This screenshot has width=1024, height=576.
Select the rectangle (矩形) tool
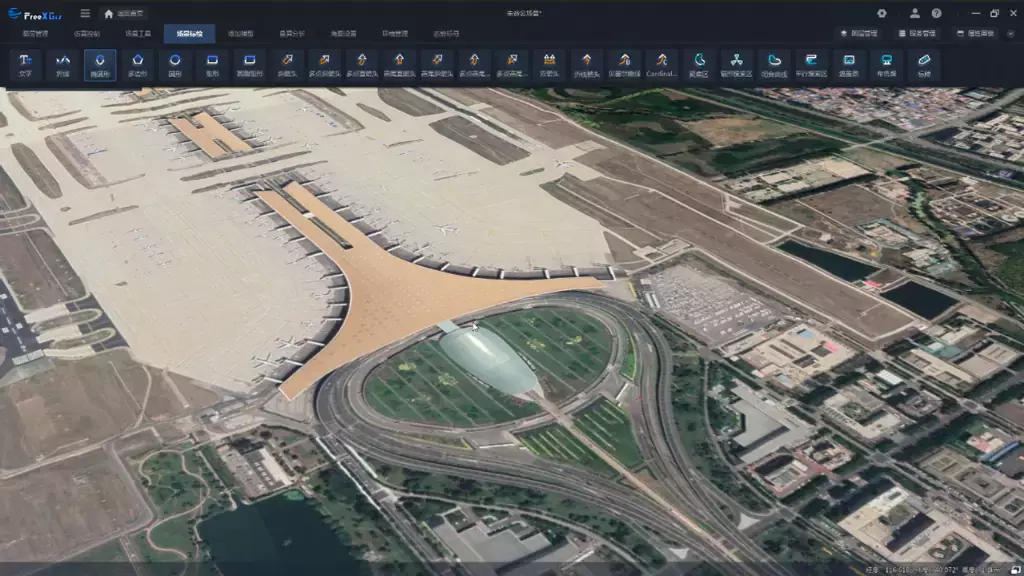[x=212, y=64]
